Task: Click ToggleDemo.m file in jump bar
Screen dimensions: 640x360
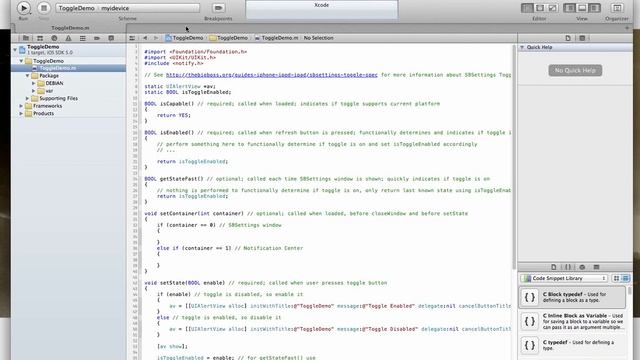Action: (276, 38)
